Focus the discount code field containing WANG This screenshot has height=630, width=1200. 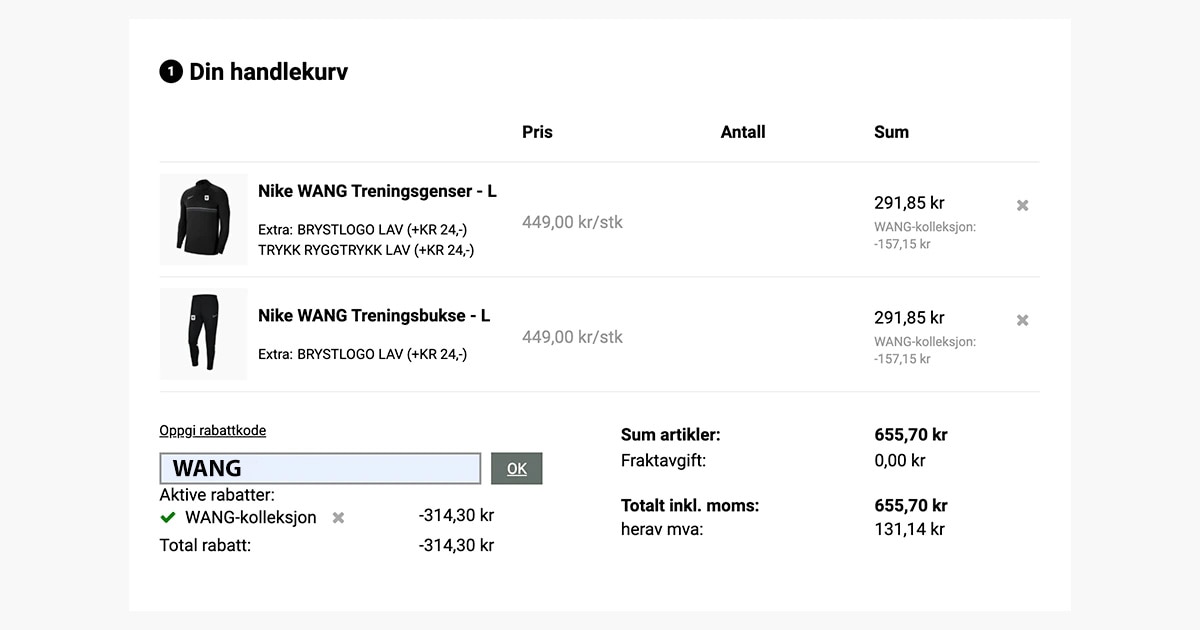coord(320,468)
